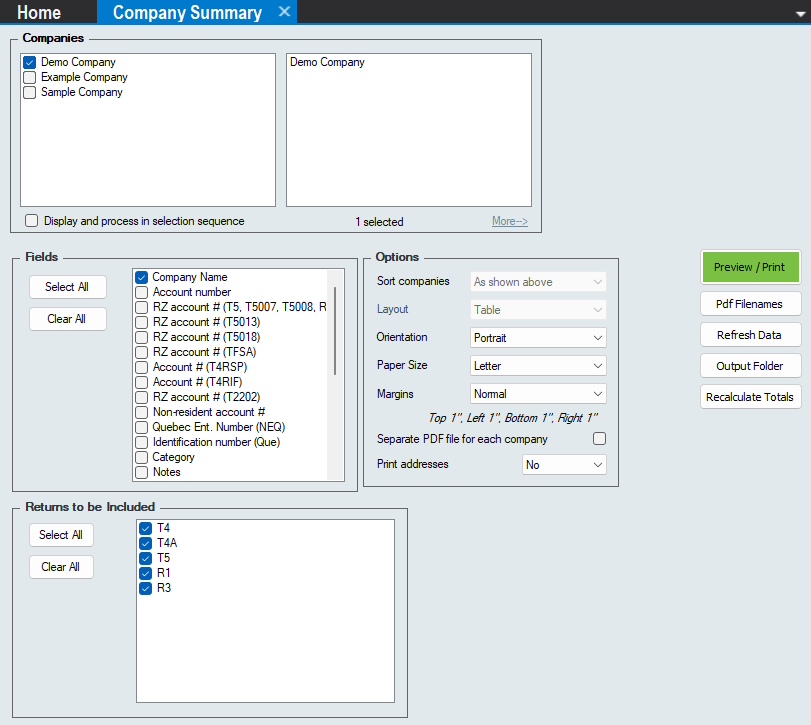Open the tab list dropdown arrow

point(799,13)
